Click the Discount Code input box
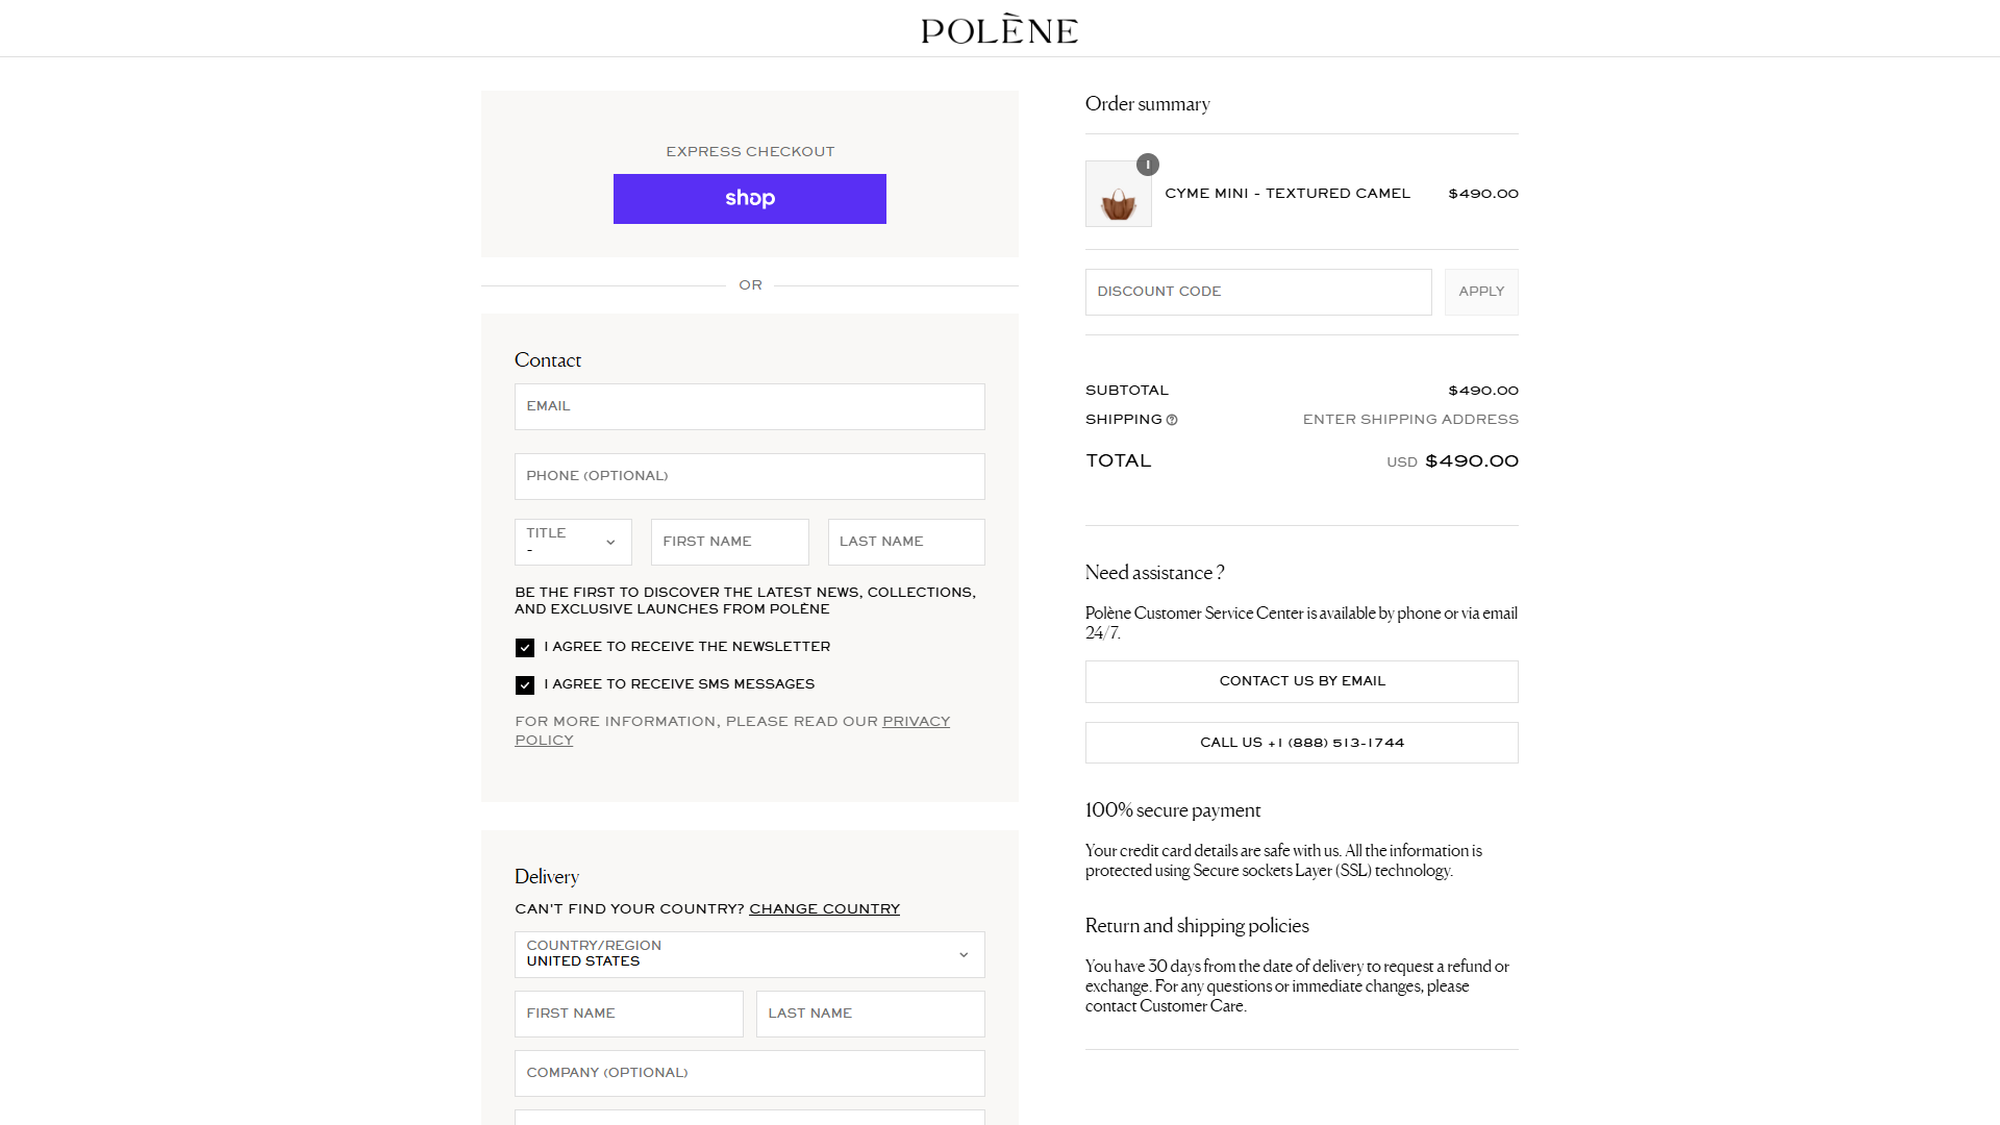This screenshot has width=2000, height=1125. click(1258, 291)
